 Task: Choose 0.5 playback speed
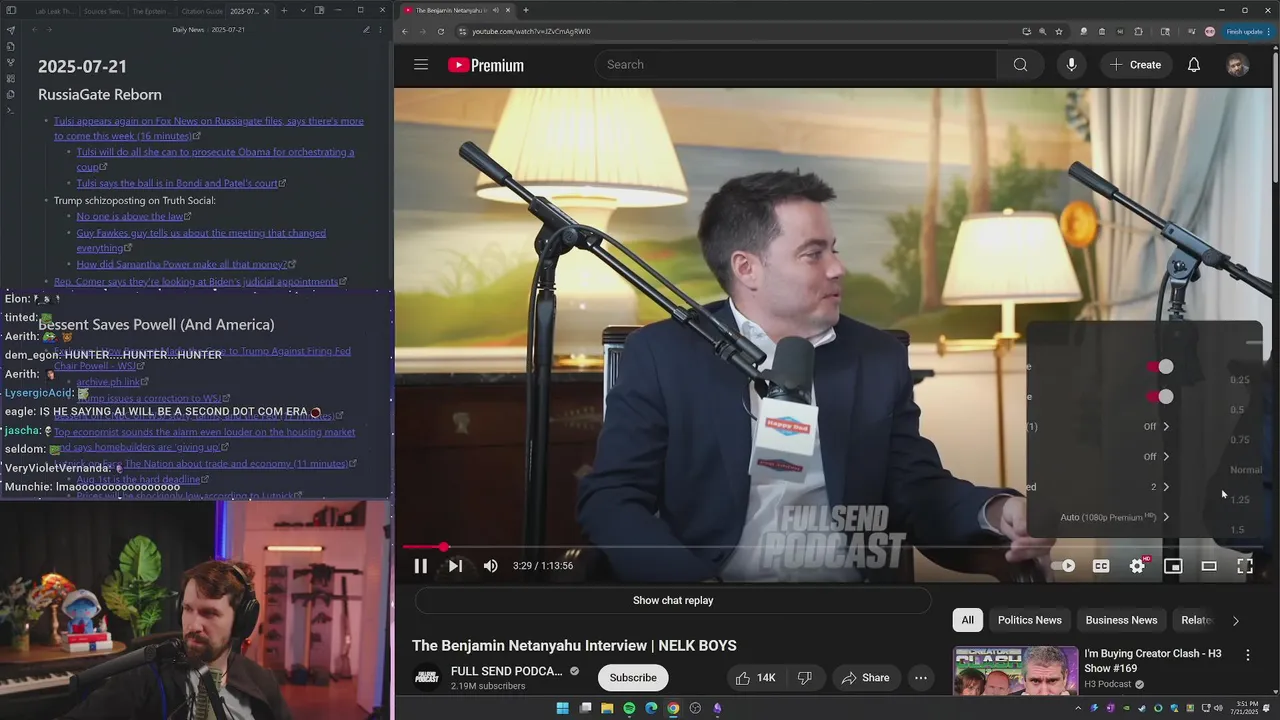pyautogui.click(x=1238, y=410)
